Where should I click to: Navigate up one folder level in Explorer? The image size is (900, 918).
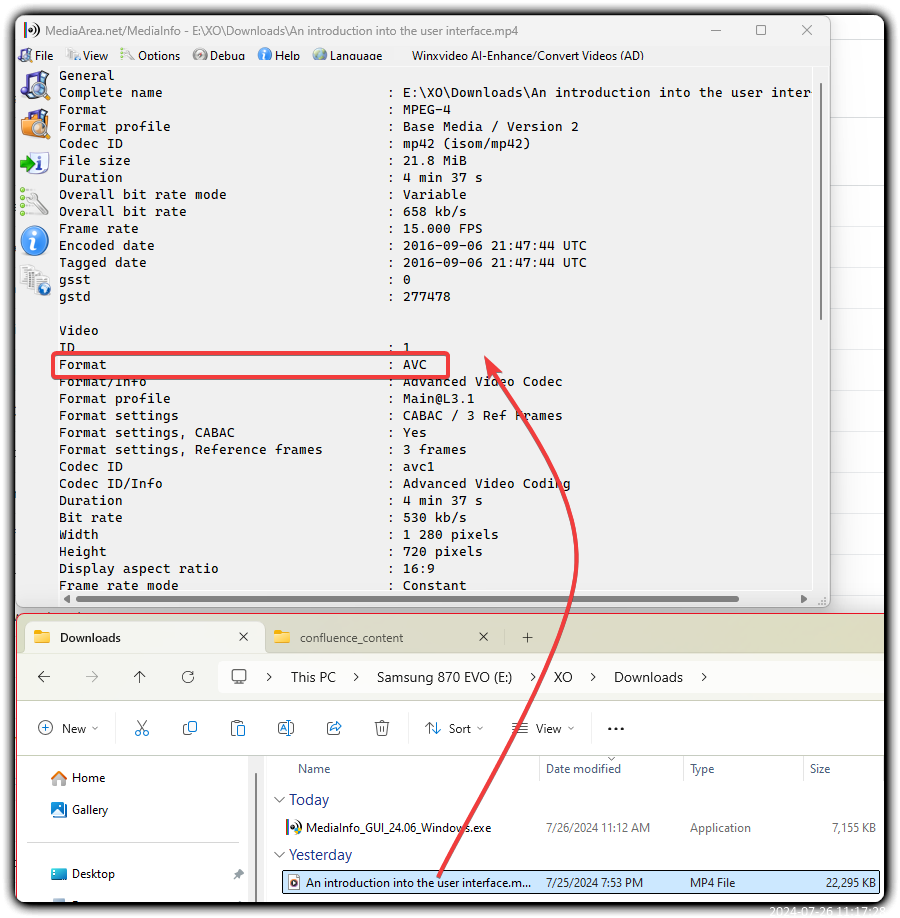139,677
